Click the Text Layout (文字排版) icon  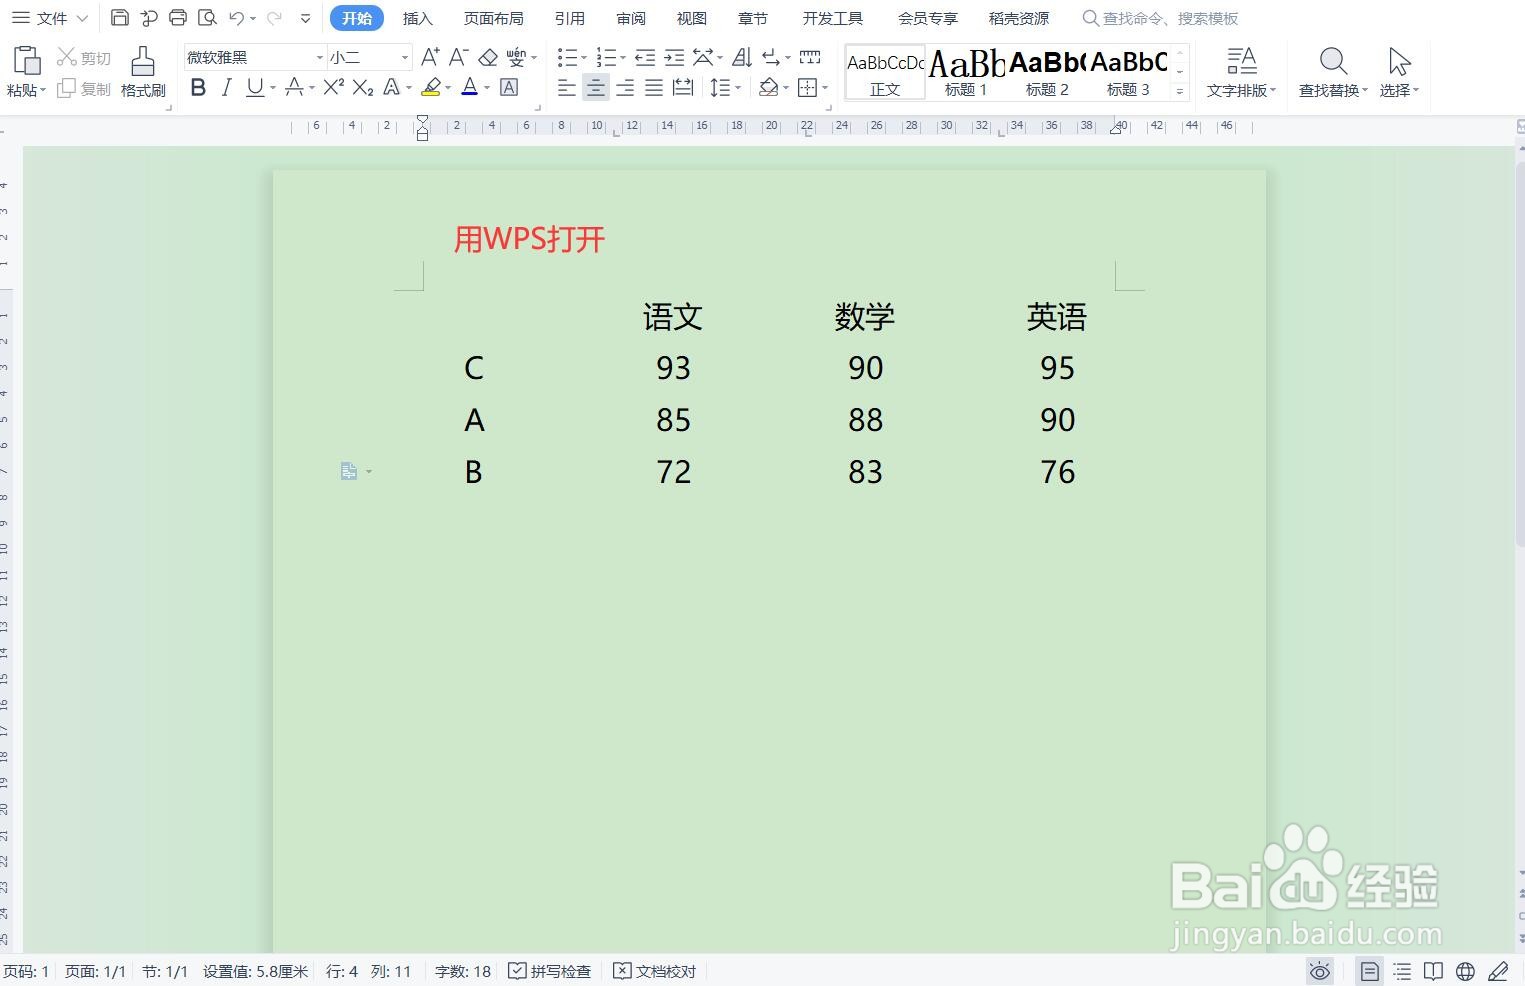[1241, 62]
